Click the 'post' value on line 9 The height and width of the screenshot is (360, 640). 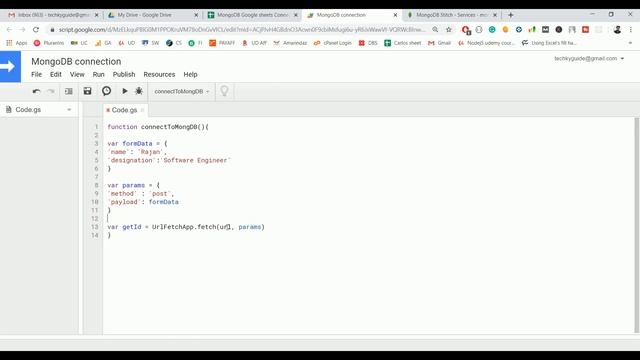(x=160, y=194)
